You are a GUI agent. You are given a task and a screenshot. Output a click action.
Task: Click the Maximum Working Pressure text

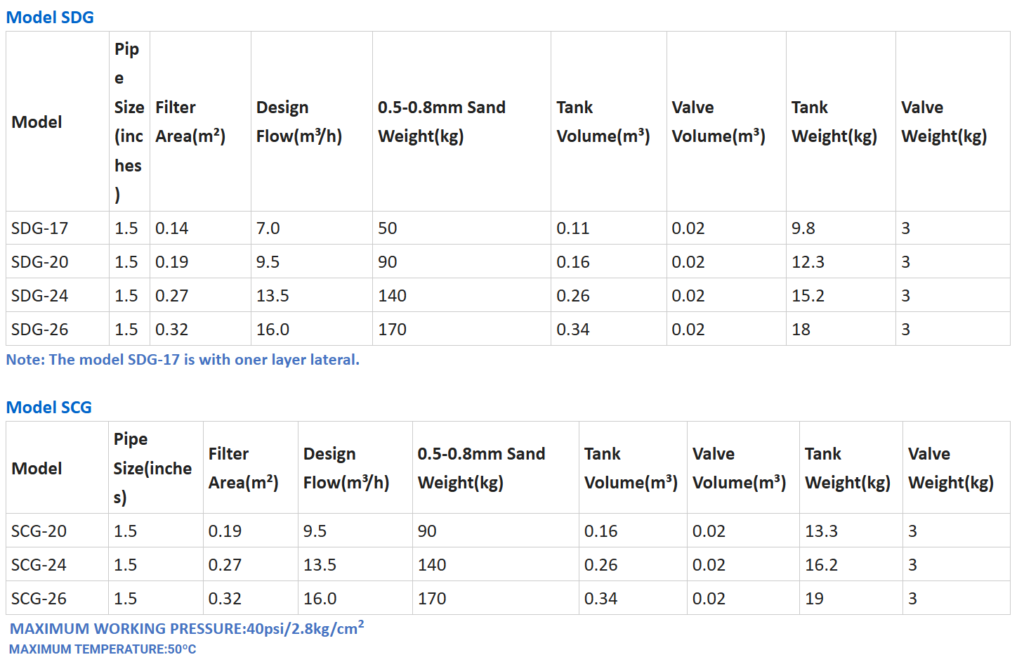[x=186, y=628]
